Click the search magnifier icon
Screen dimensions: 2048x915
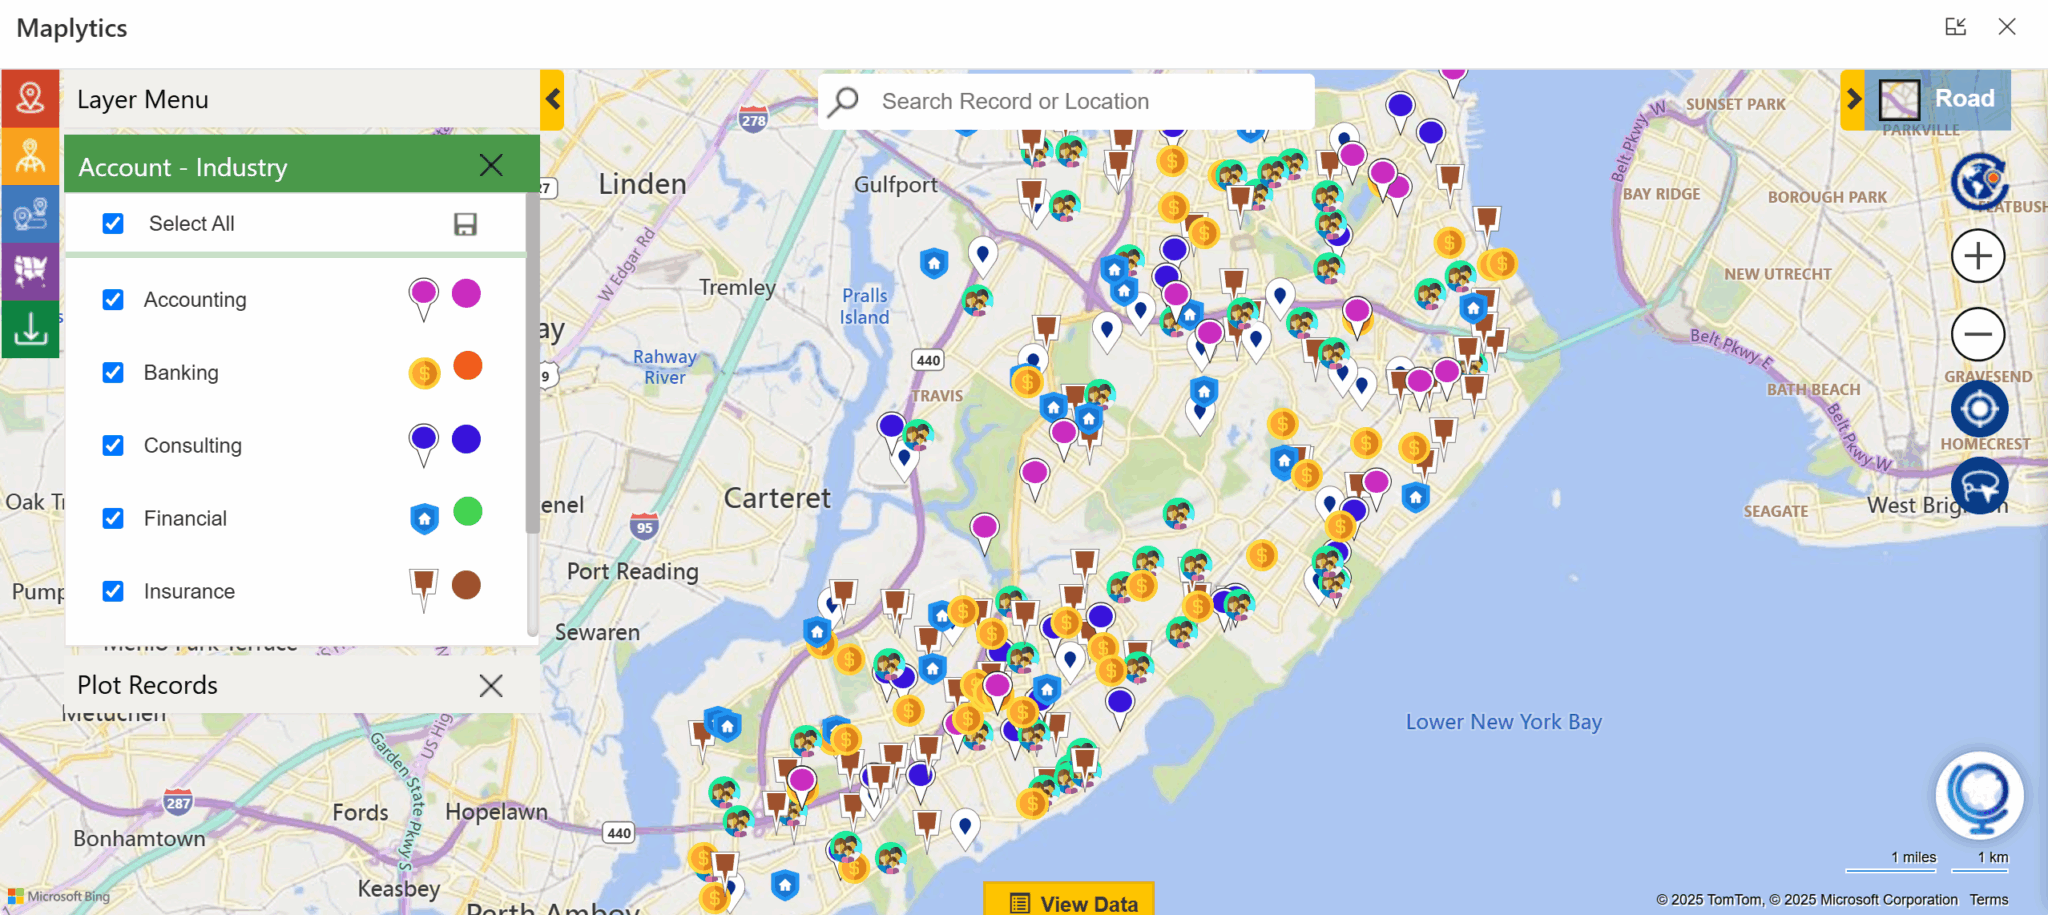[x=842, y=101]
